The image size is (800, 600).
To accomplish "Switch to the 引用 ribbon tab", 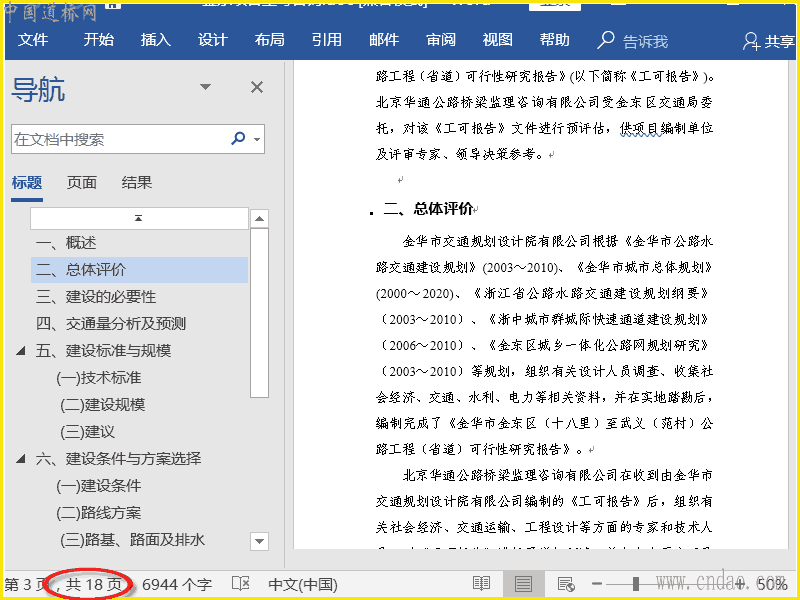I will tap(327, 40).
